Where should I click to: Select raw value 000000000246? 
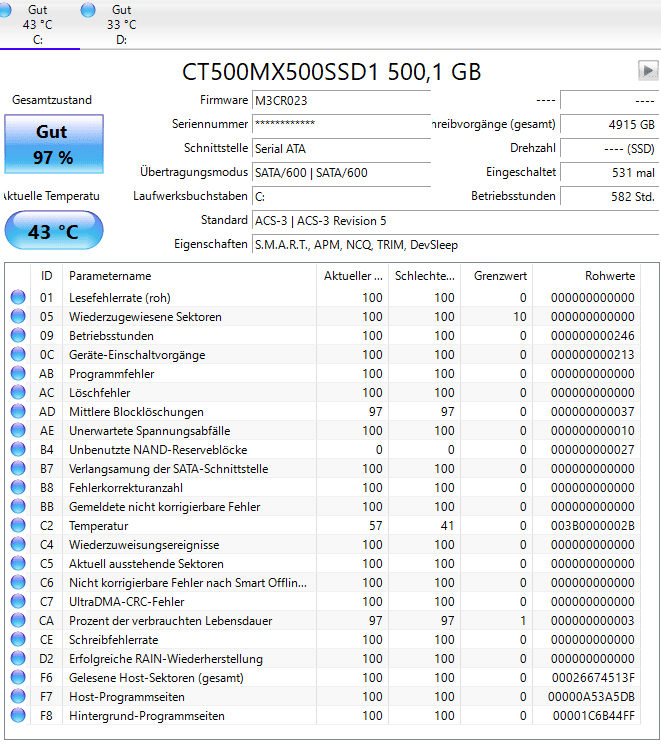[592, 335]
